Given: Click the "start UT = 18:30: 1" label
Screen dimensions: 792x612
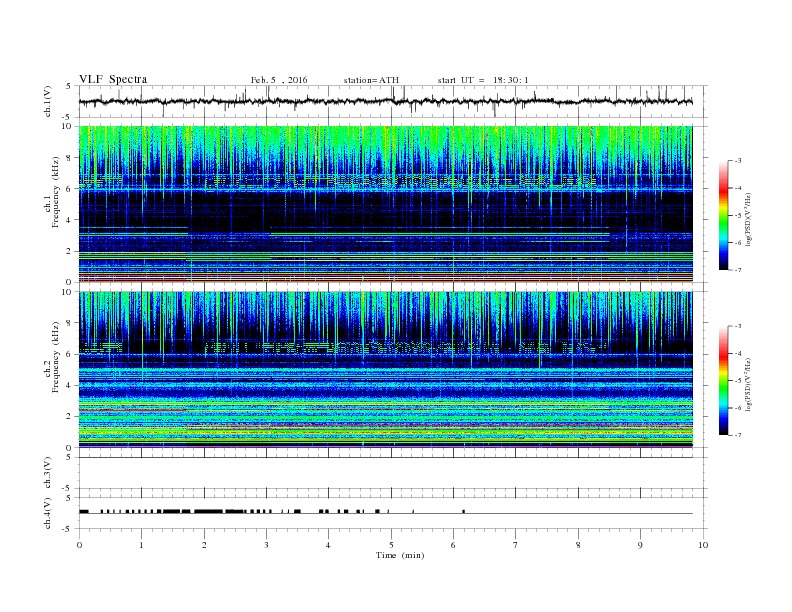Looking at the screenshot, I should pos(483,80).
